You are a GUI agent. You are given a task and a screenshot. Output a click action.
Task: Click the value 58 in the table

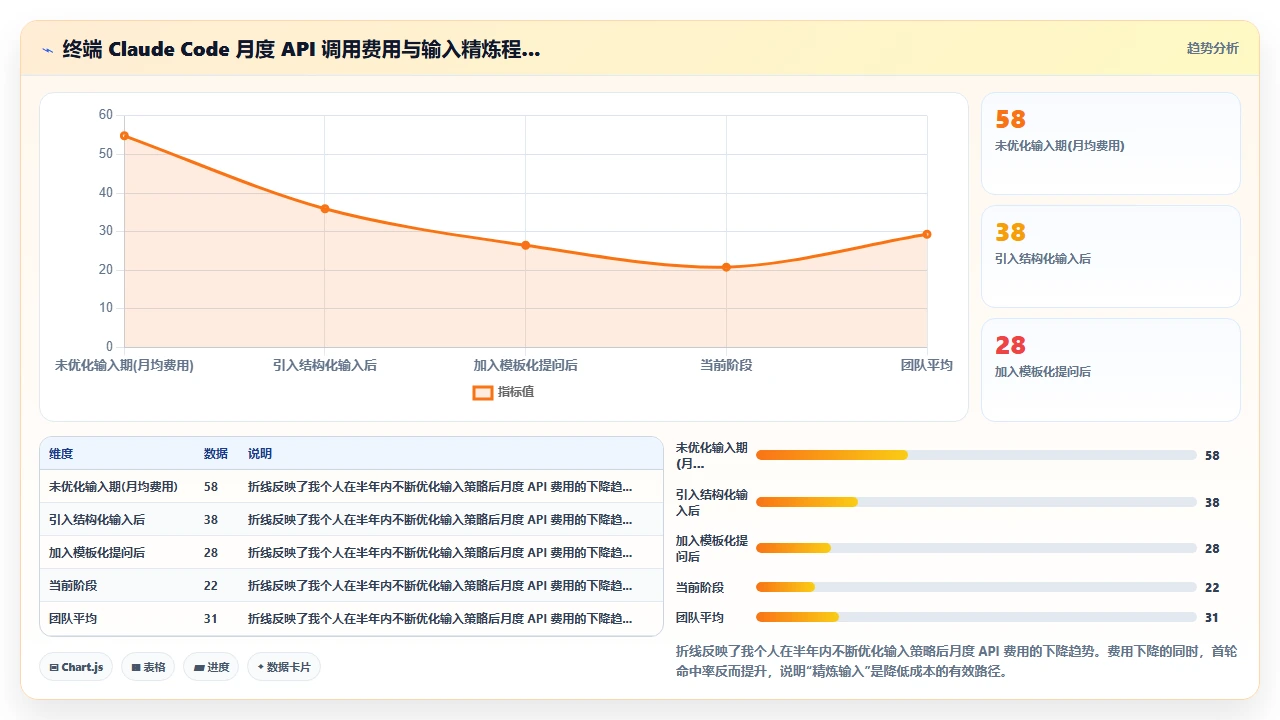tap(211, 487)
